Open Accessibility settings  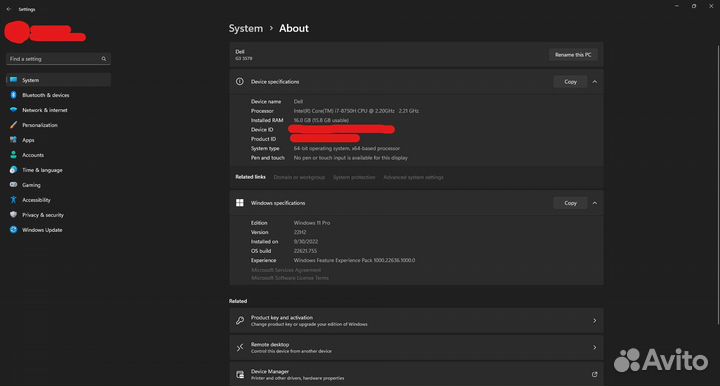[58, 200]
